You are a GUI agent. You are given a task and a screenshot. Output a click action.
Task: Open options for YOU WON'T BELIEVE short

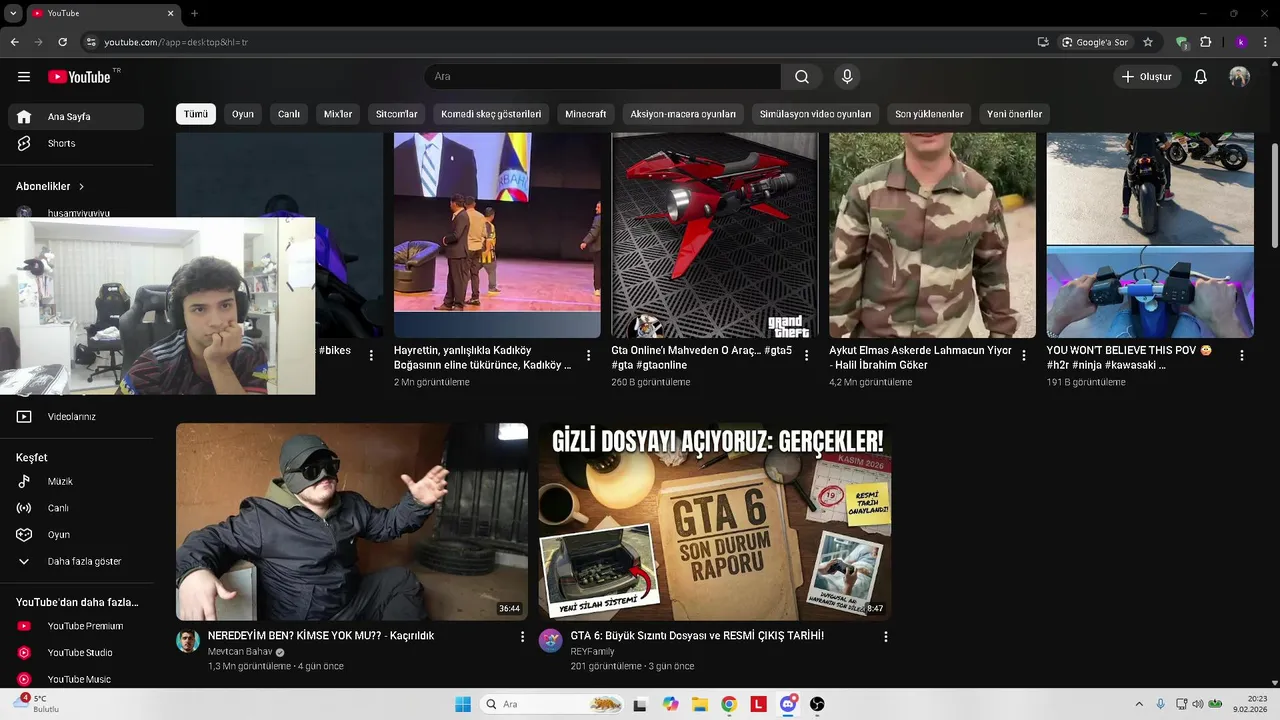(1242, 355)
